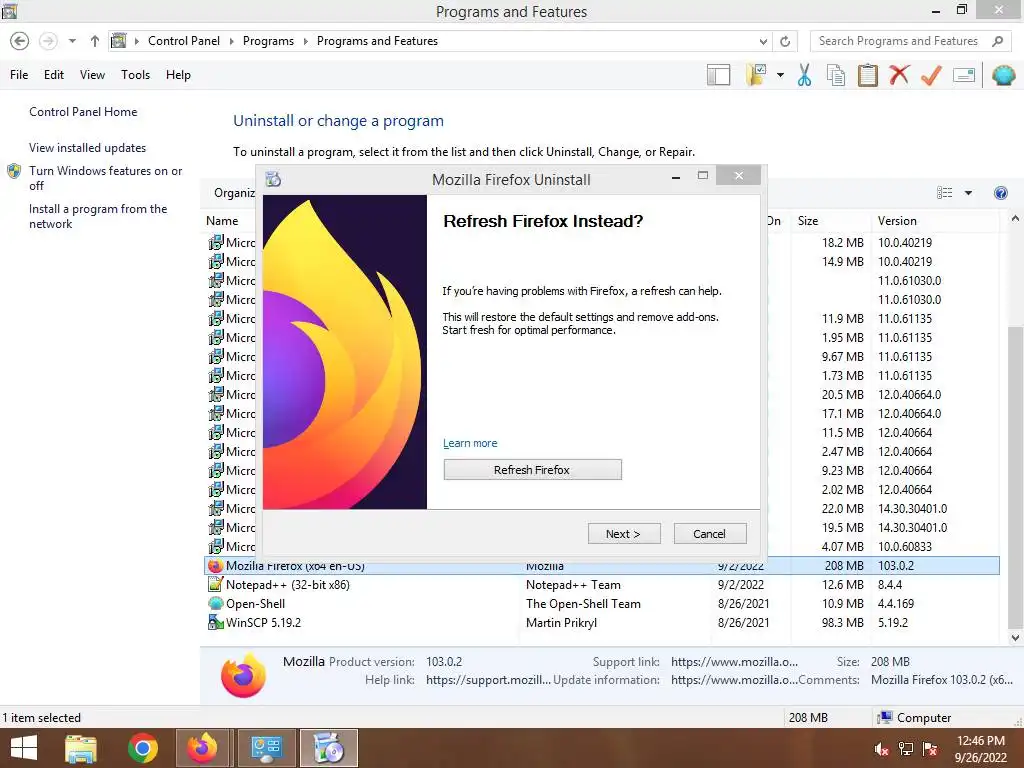
Task: Click the muted speaker tray icon
Action: click(881, 749)
